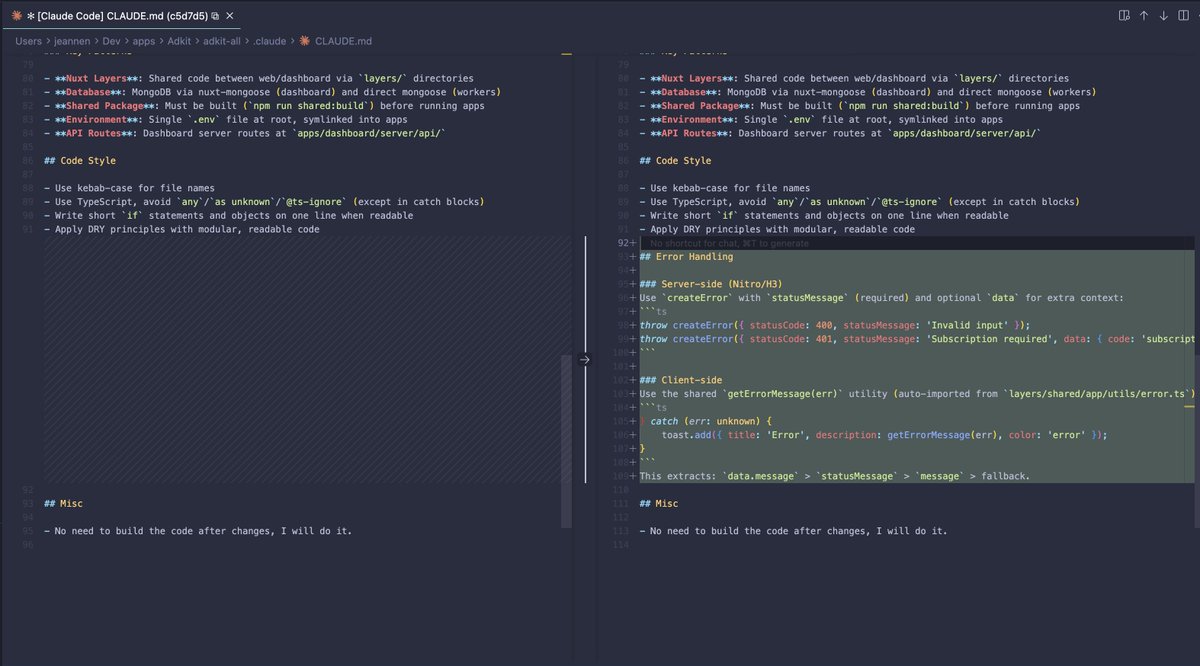Screen dimensions: 1200x666
Task: Click 'No need to build' line, right pane
Action: pos(793,531)
